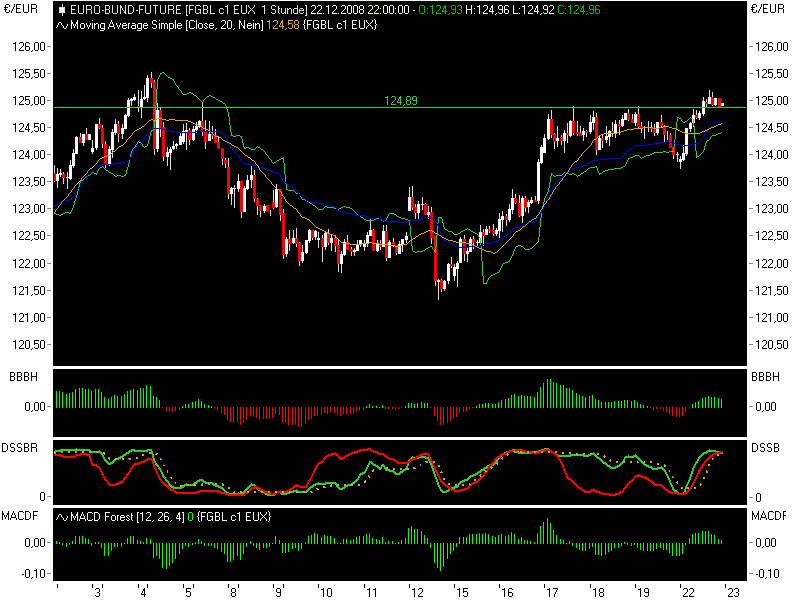Viewport: 800px width, 600px height.
Task: Click the '16 date marker on time axis
Action: [x=506, y=592]
